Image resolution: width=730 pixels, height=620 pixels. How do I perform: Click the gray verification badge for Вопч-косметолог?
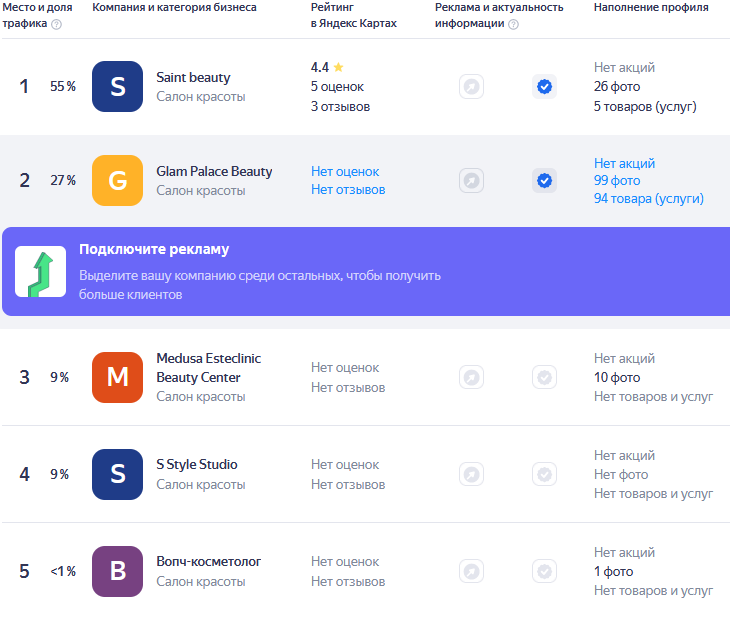tap(544, 572)
